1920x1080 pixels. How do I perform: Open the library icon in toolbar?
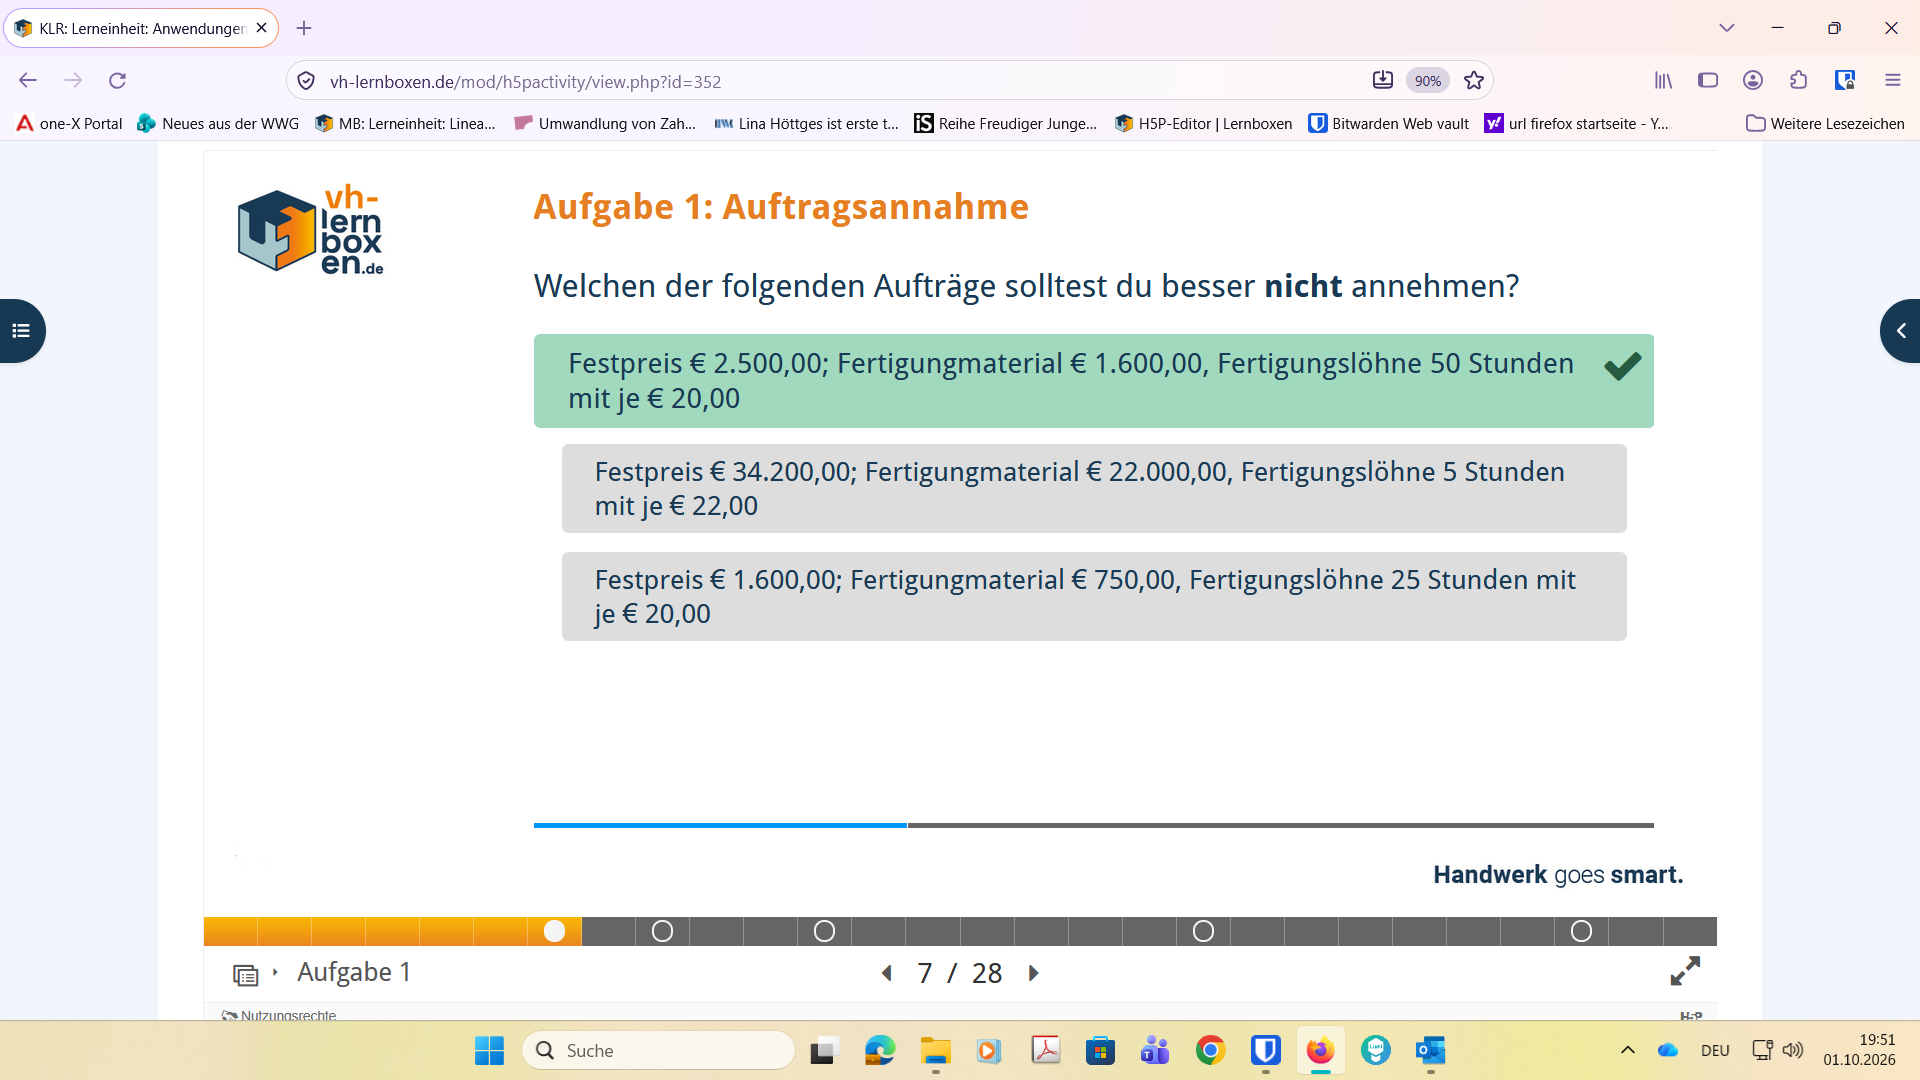click(x=1663, y=81)
